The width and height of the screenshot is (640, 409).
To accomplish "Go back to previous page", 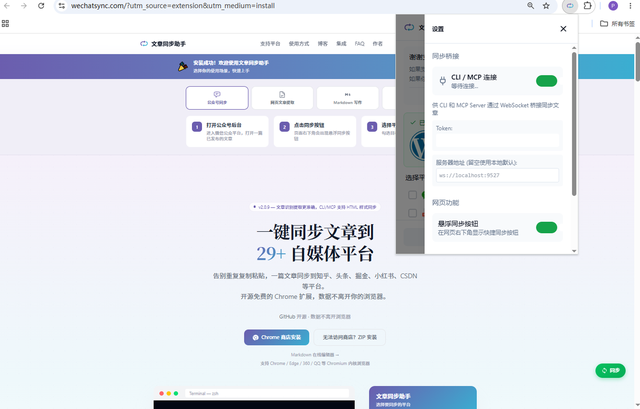I will click(7, 6).
